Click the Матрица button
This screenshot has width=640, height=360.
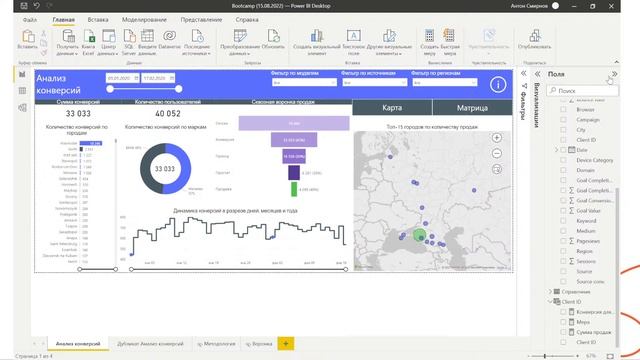pyautogui.click(x=472, y=108)
